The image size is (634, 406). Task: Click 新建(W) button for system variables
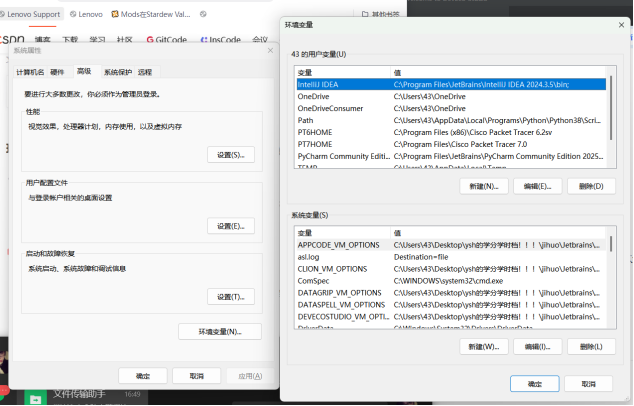[484, 347]
